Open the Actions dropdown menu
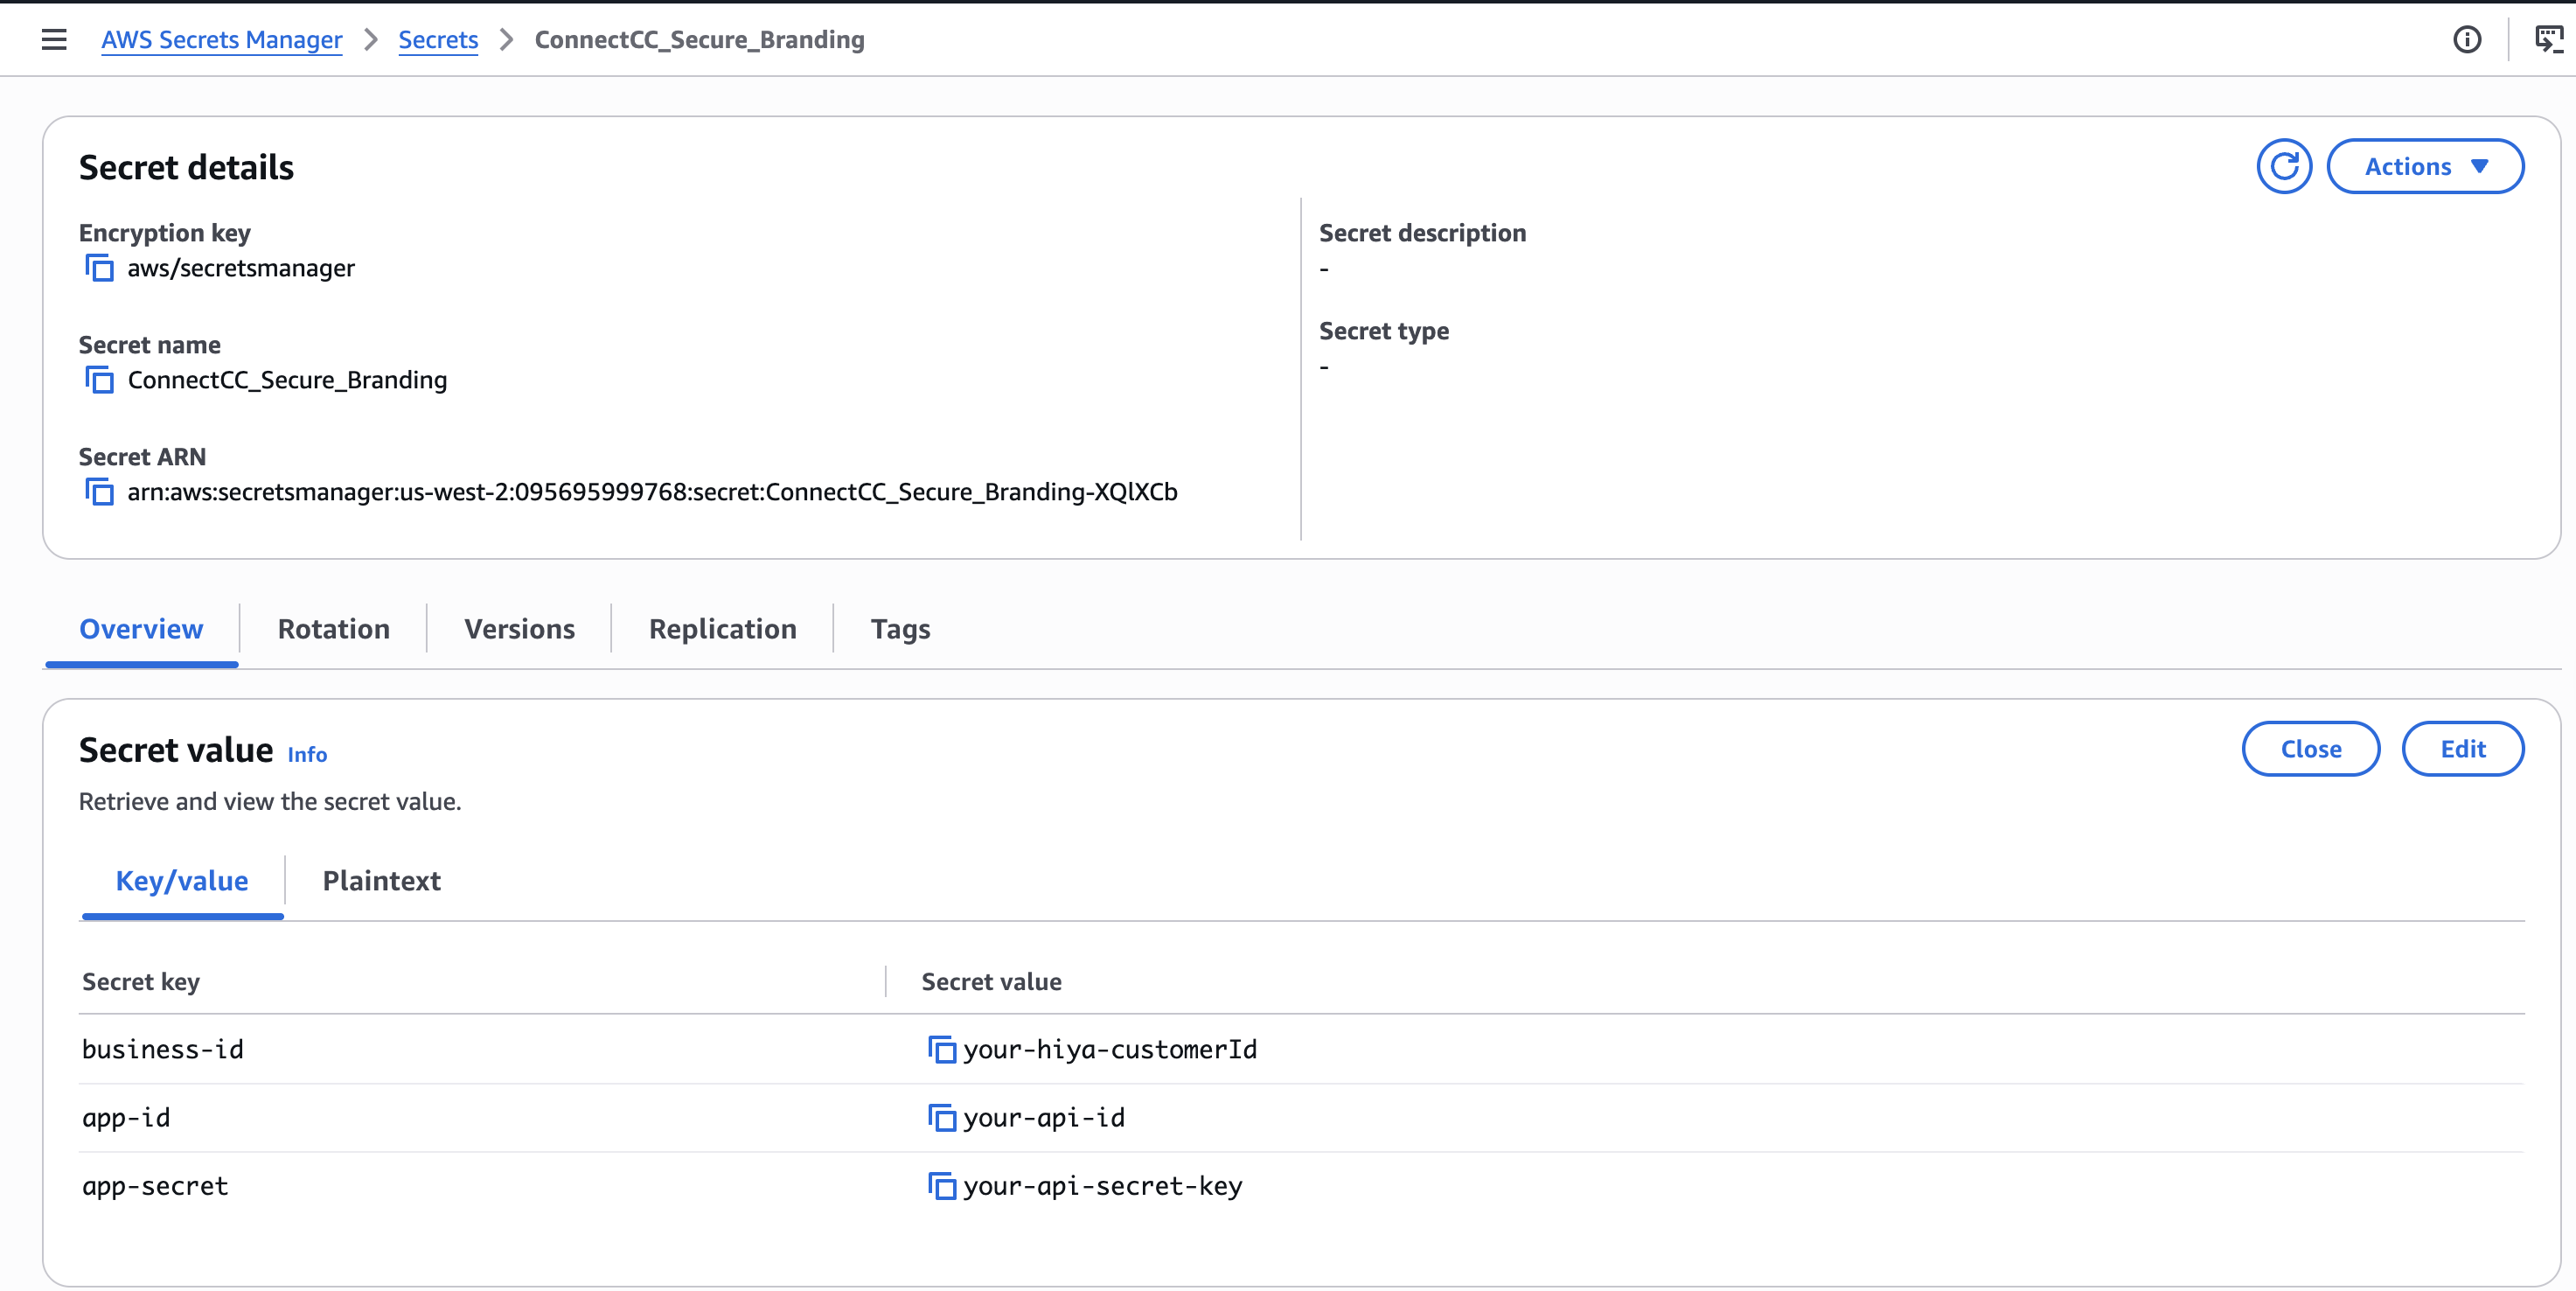Viewport: 2576px width, 1291px height. click(x=2425, y=166)
